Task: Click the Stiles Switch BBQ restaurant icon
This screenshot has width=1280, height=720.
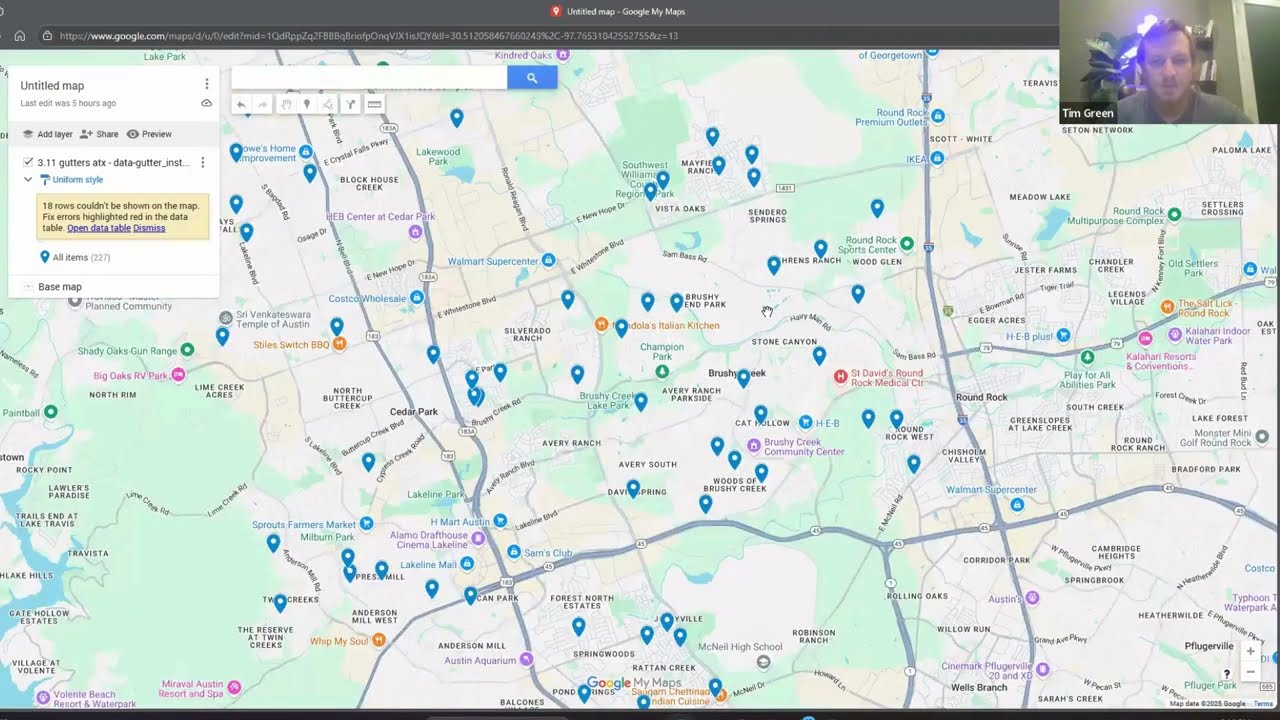Action: (339, 344)
